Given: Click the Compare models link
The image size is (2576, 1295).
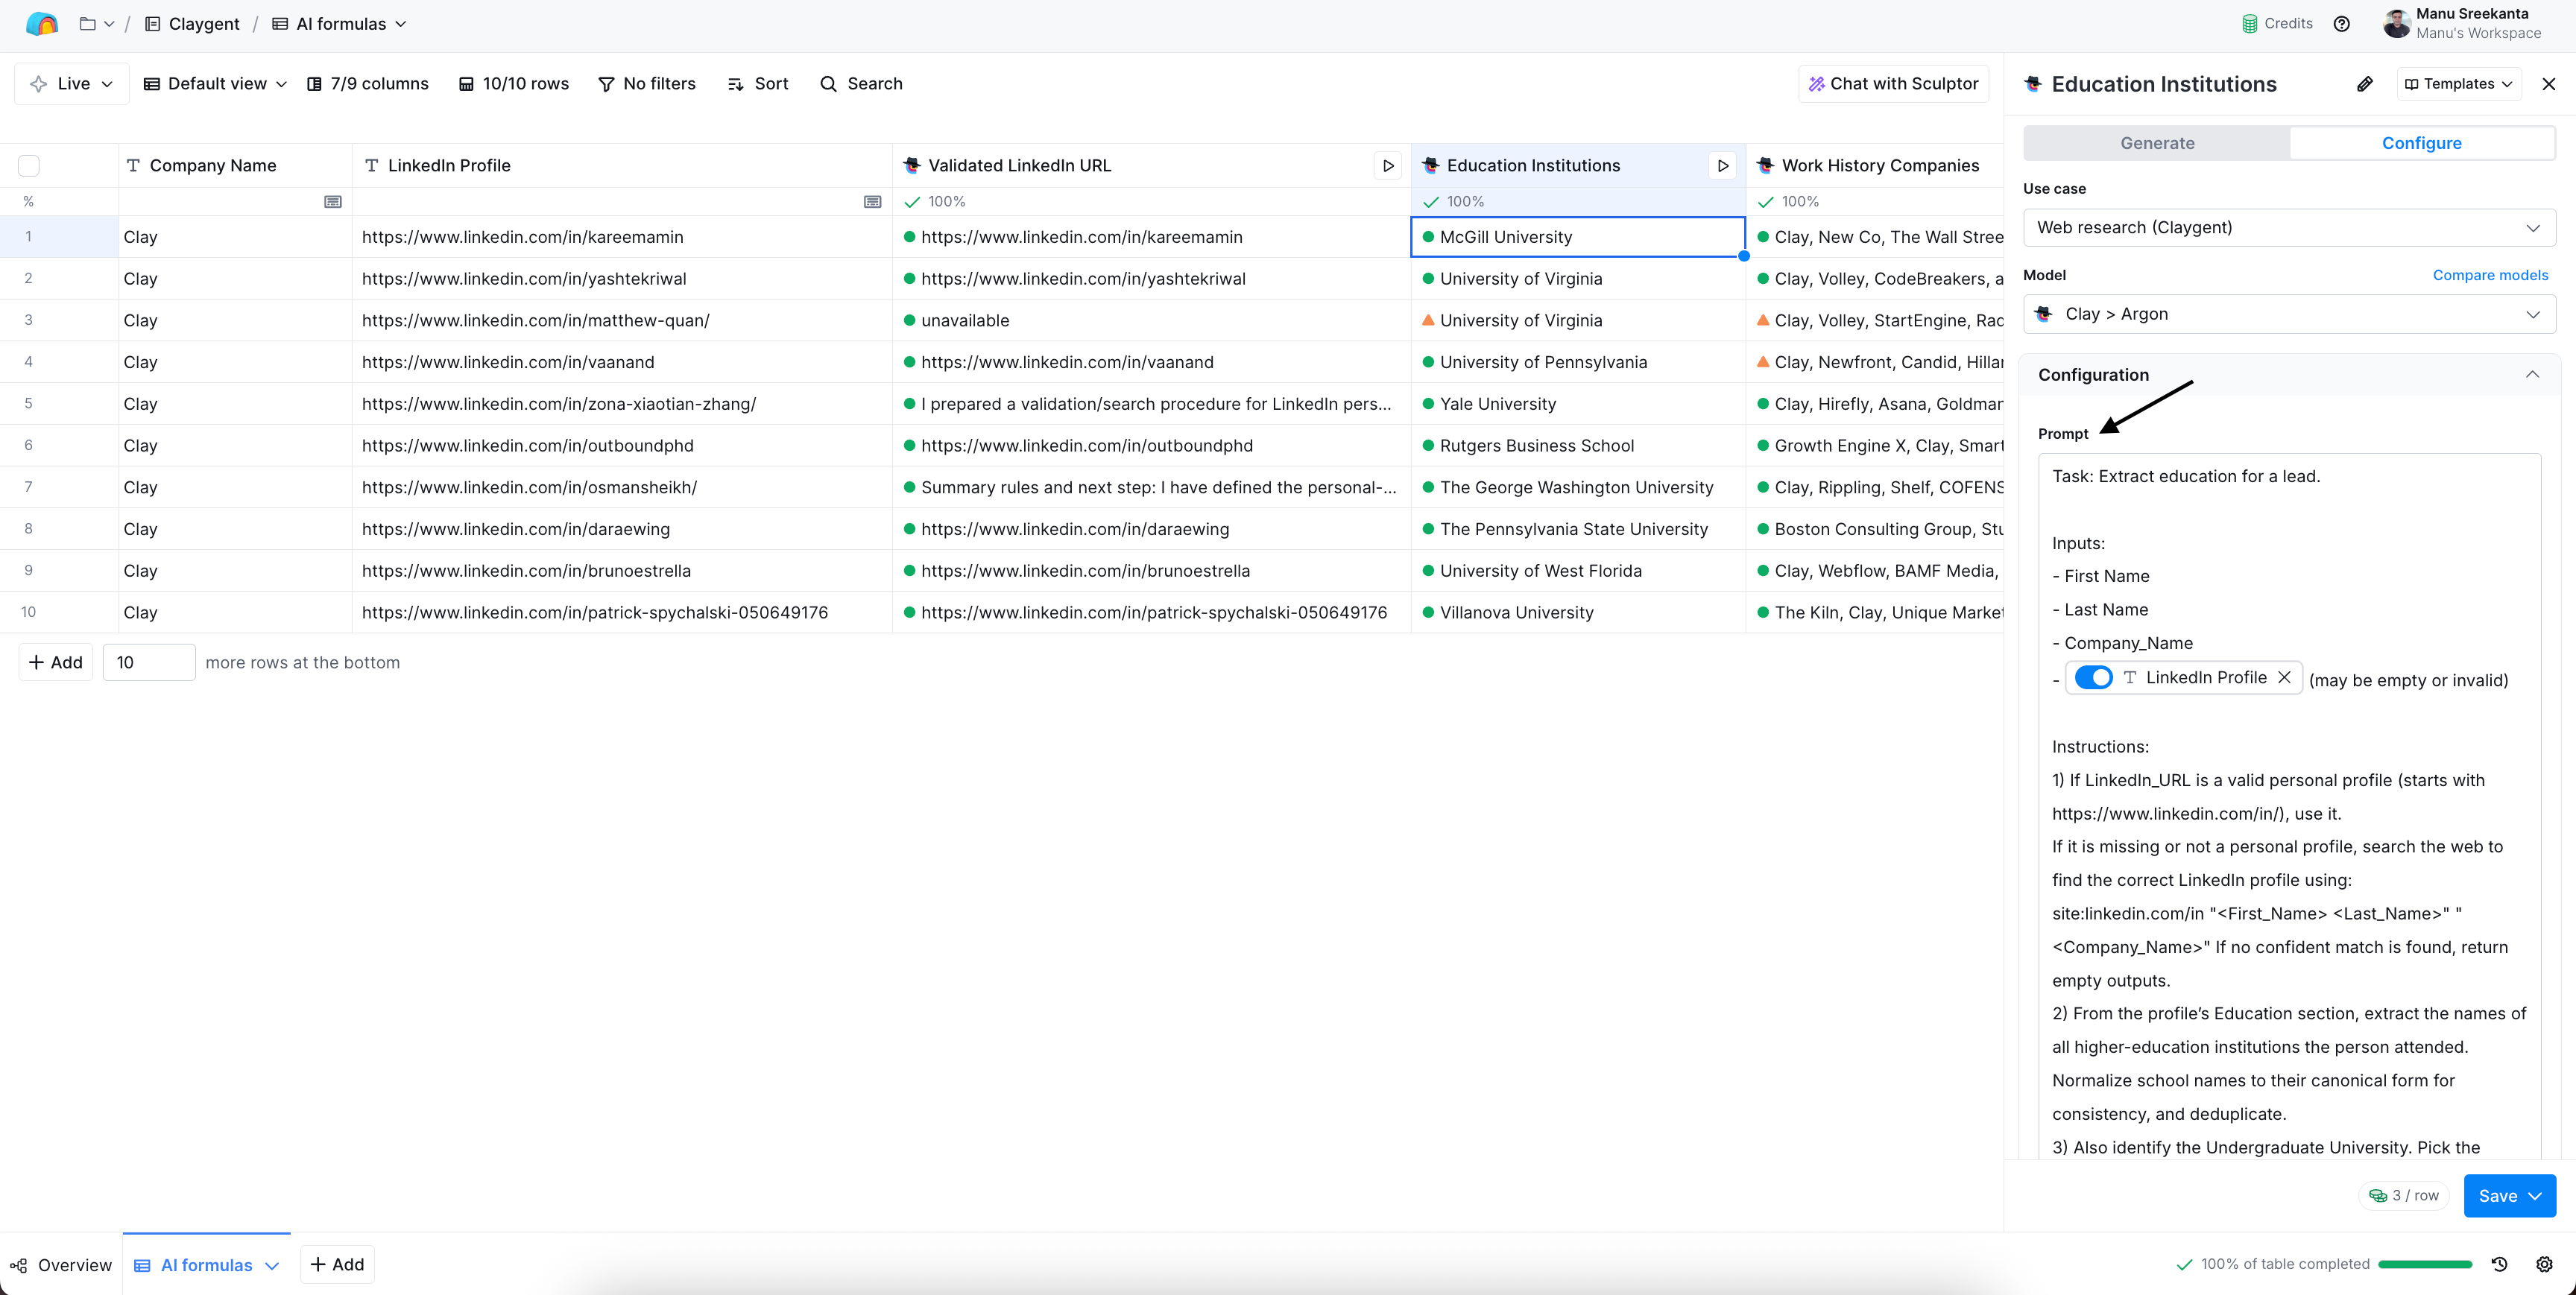Looking at the screenshot, I should coord(2490,275).
